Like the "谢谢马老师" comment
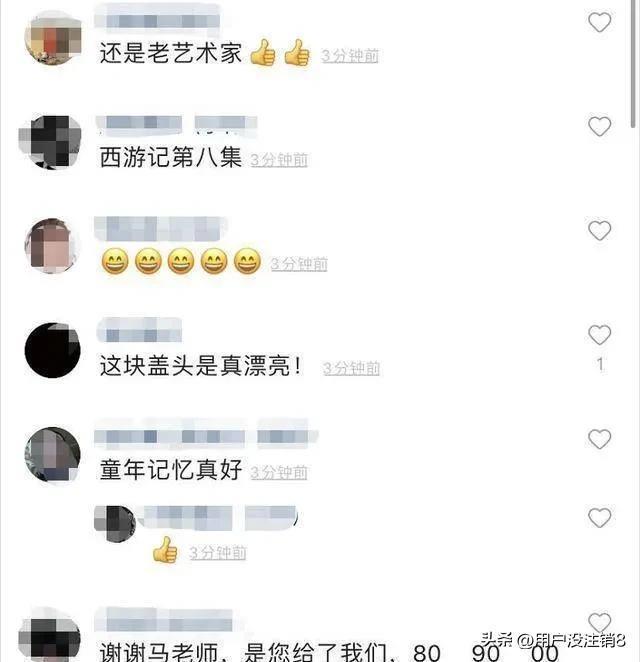Screen dimensions: 640x662 click(x=599, y=622)
